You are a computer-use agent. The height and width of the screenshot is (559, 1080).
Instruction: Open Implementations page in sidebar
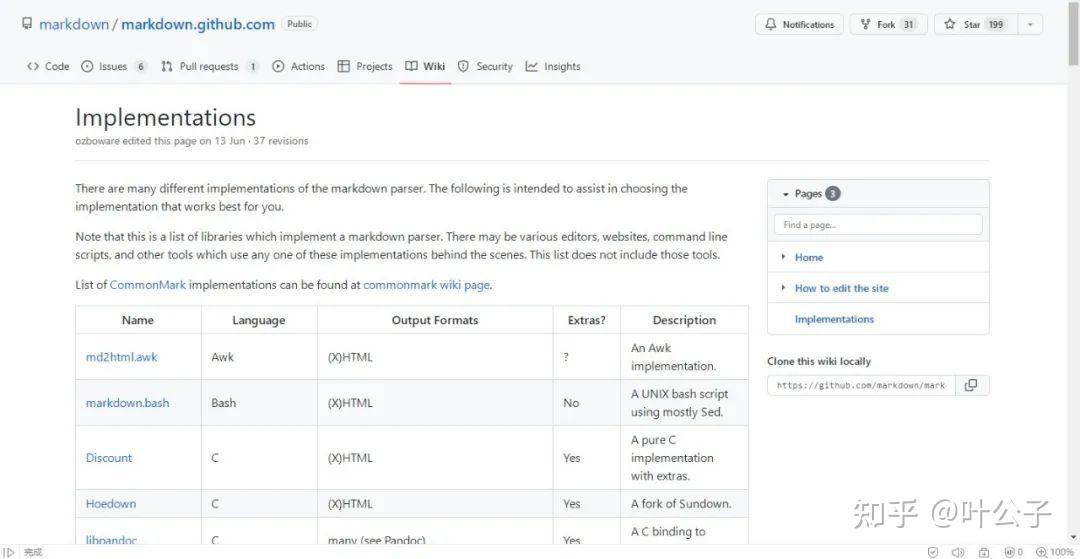834,319
